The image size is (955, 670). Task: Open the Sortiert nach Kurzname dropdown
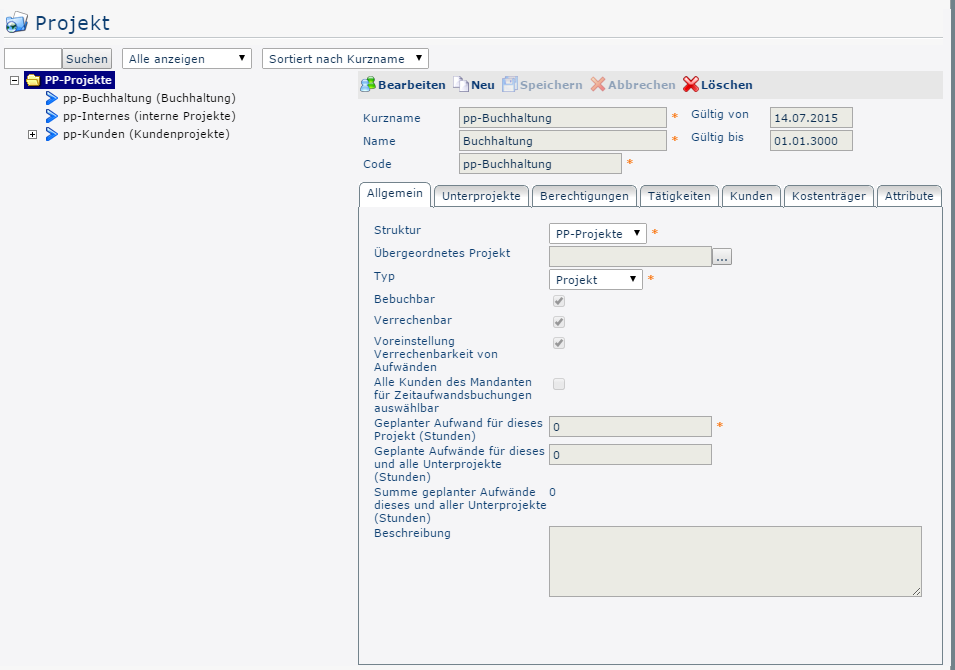(x=345, y=59)
